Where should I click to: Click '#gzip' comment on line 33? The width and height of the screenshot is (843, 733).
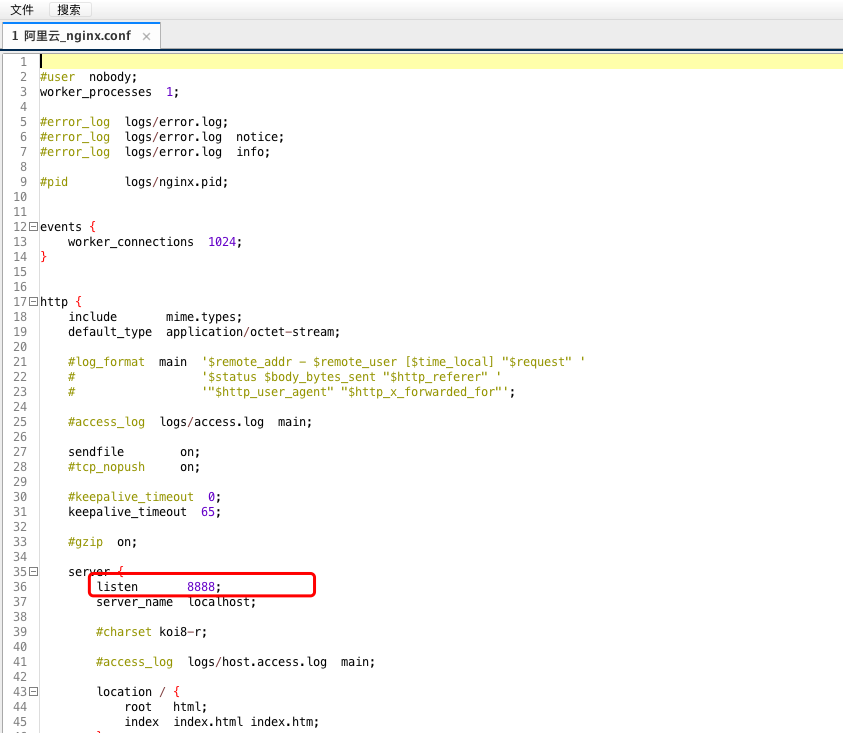coord(85,542)
